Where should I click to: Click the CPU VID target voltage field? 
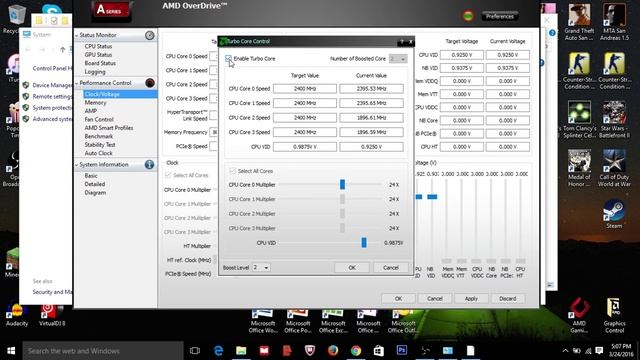(462, 55)
